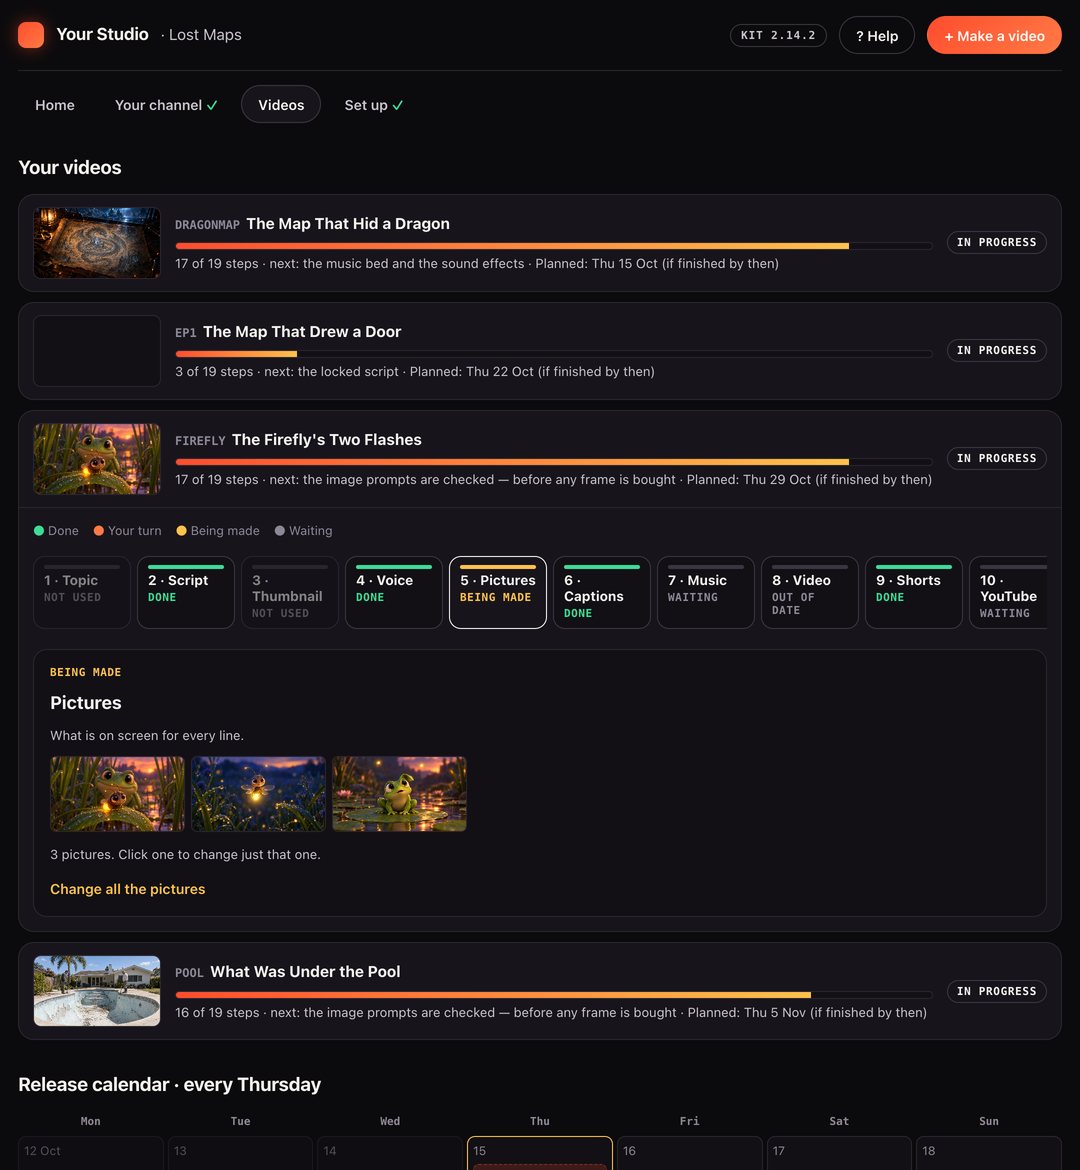1080x1170 pixels.
Task: Click the frog-on-lily-pad picture in Pictures panel
Action: tap(399, 794)
